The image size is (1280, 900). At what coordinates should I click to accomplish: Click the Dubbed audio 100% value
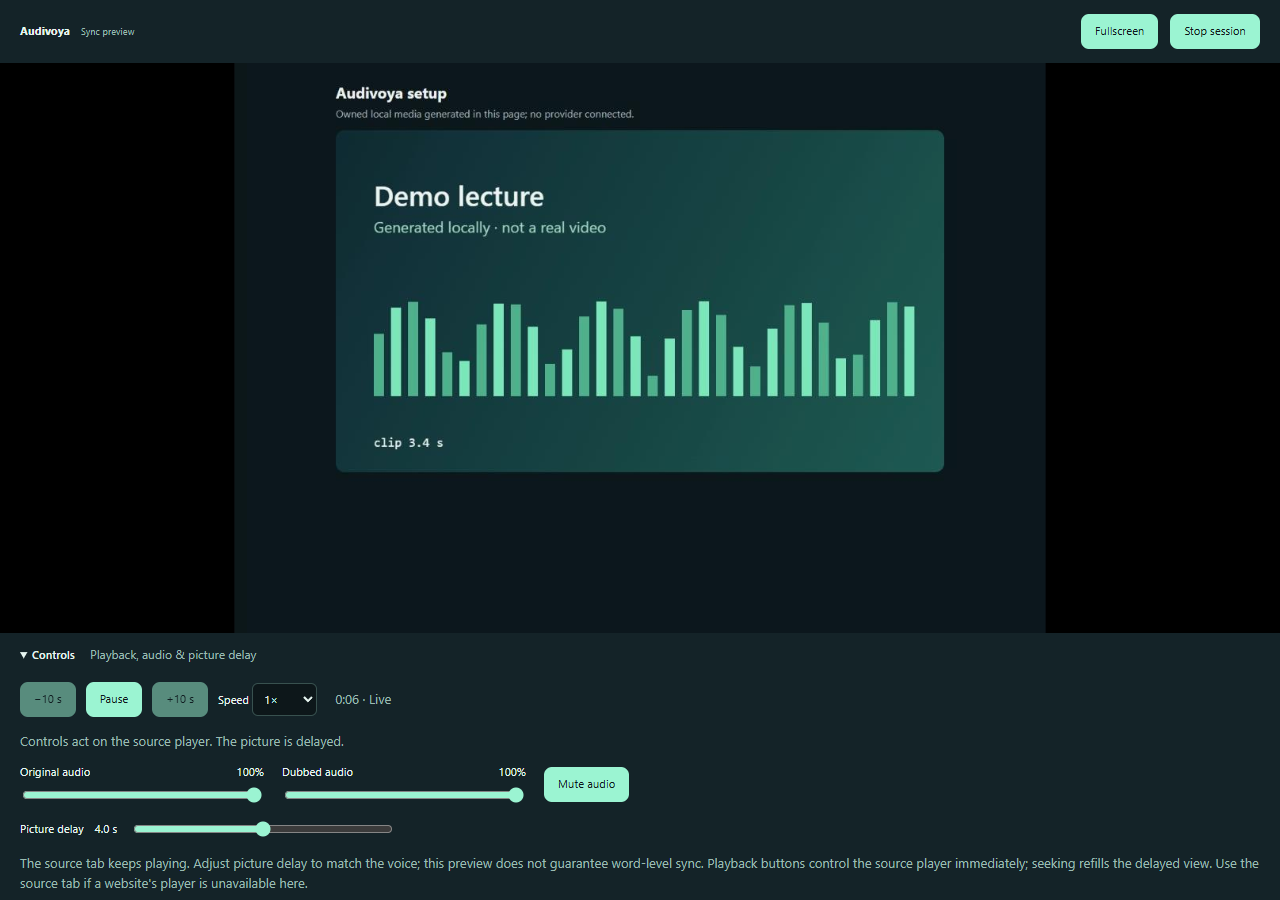click(x=512, y=772)
